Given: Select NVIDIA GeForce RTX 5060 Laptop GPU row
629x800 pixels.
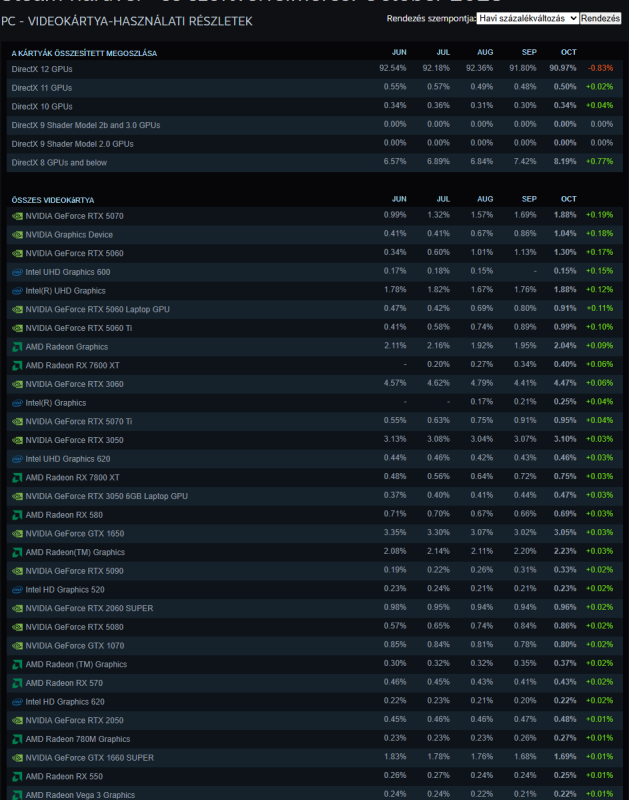Looking at the screenshot, I should (315, 309).
